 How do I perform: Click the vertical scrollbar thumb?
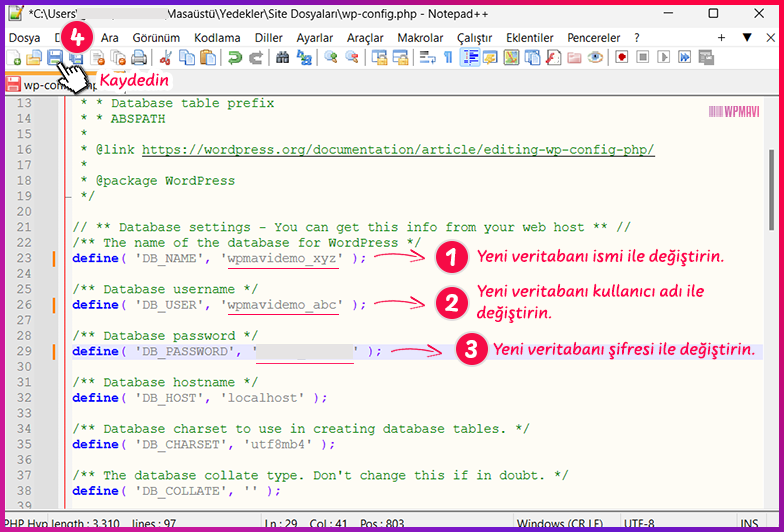point(773,190)
